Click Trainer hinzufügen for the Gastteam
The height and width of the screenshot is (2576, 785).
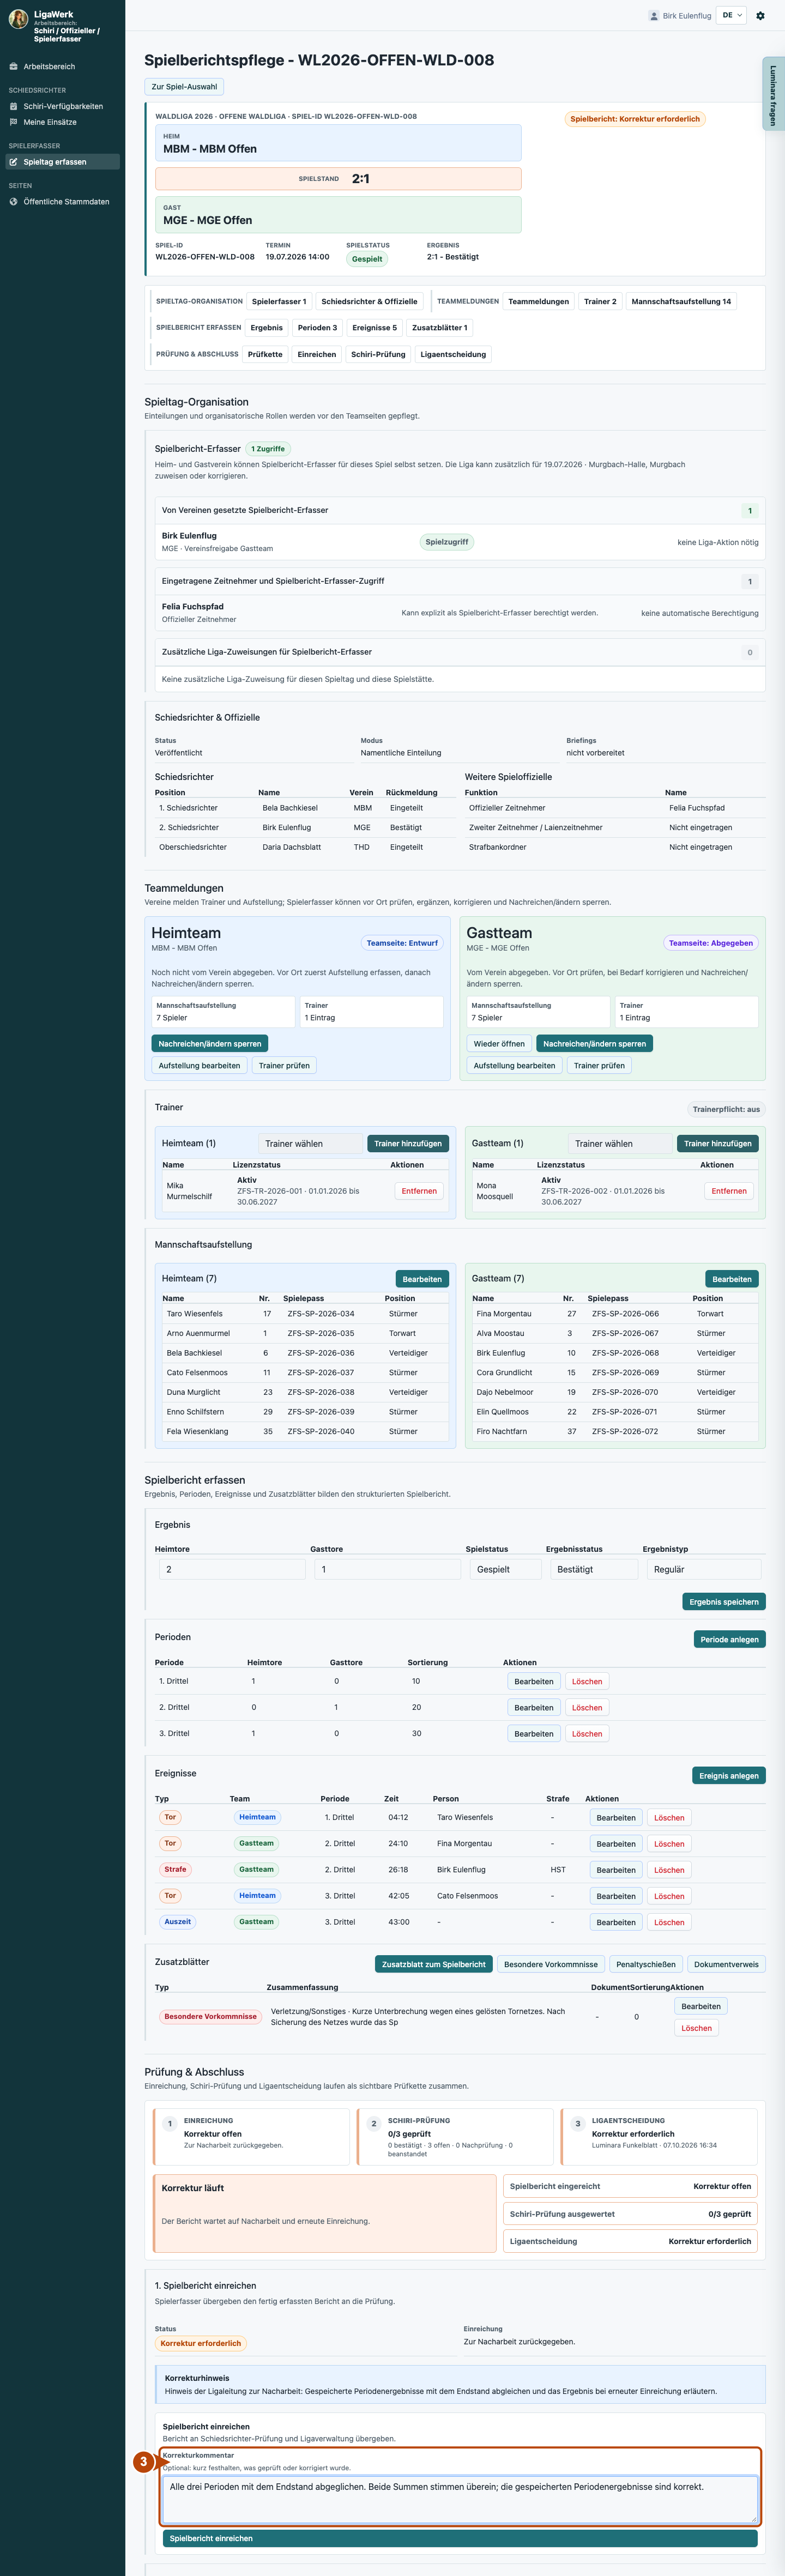pyautogui.click(x=717, y=1143)
